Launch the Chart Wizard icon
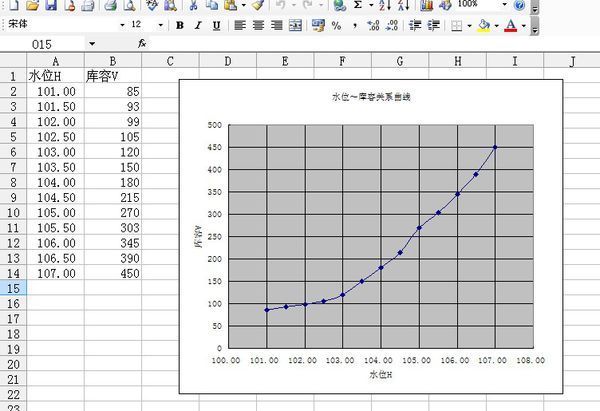The image size is (600, 411). tap(426, 5)
